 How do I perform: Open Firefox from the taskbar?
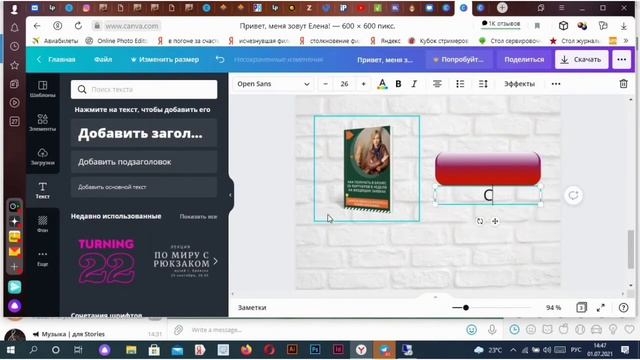click(246, 350)
